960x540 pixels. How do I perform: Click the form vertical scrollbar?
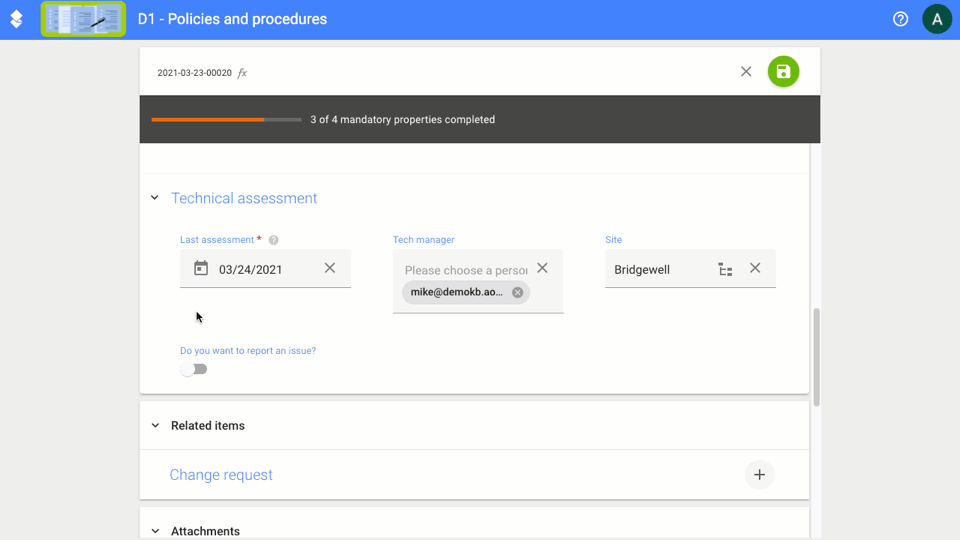816,358
